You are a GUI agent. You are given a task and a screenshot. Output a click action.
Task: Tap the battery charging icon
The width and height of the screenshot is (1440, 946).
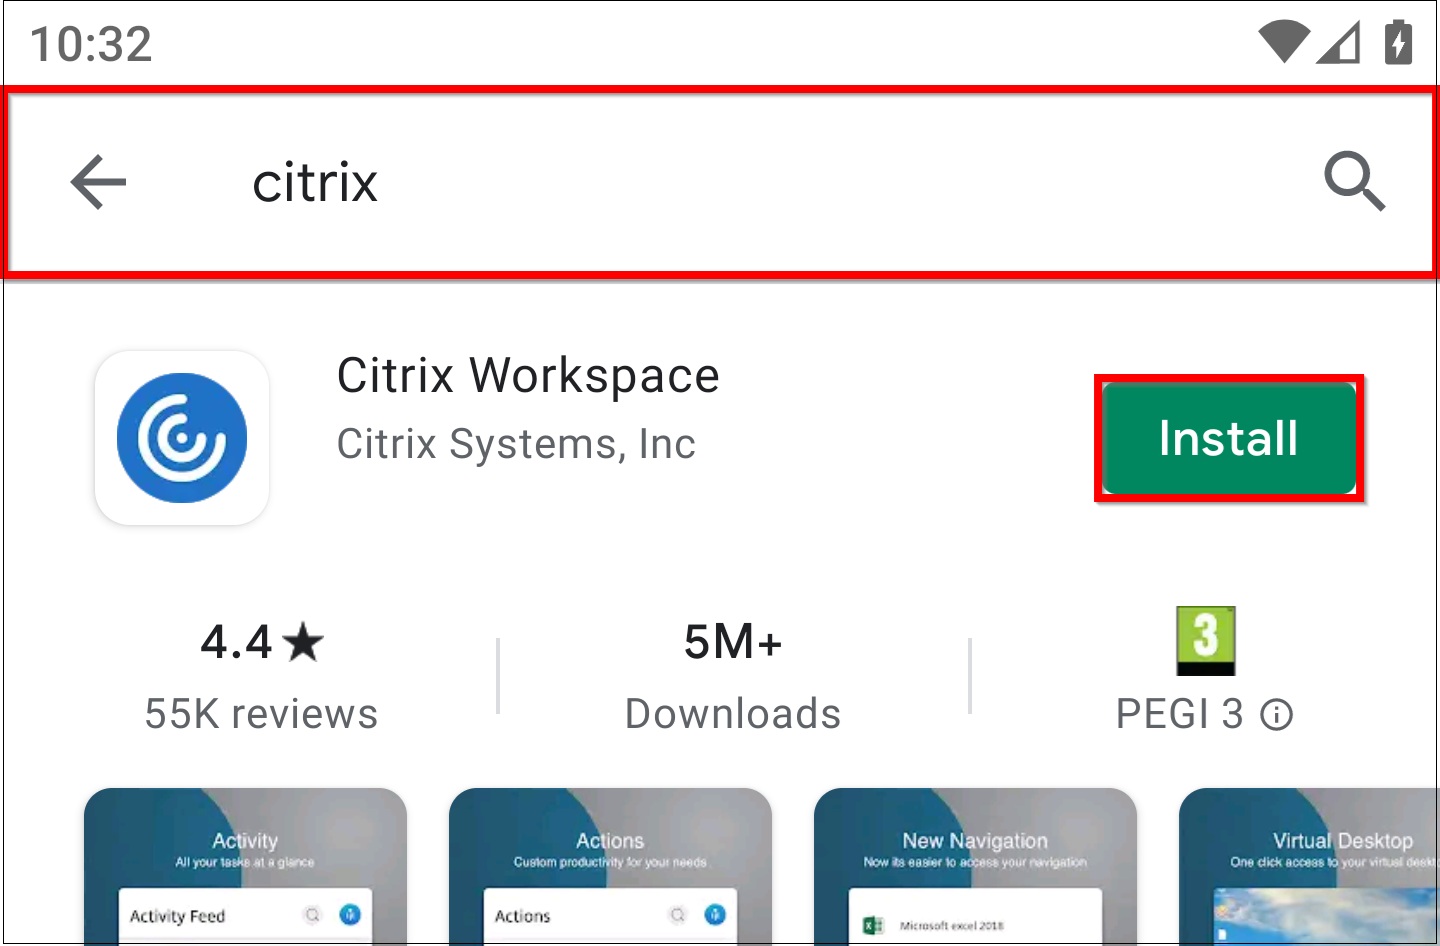click(1398, 42)
